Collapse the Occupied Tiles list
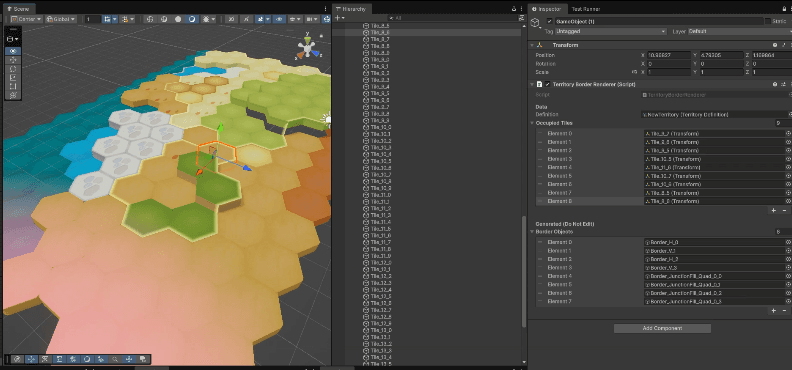Viewport: 792px width, 370px height. (532, 123)
